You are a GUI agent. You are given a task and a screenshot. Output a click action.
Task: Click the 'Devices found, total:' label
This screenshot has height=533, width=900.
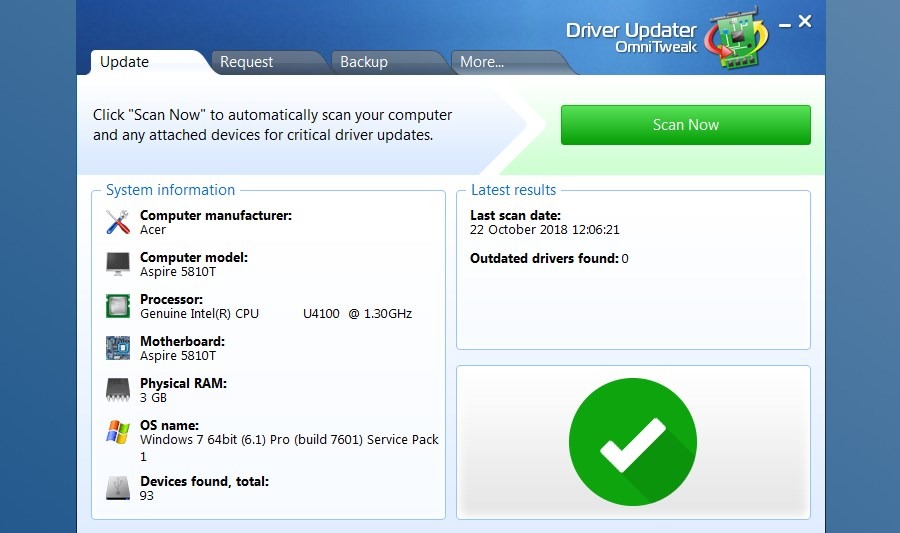204,481
